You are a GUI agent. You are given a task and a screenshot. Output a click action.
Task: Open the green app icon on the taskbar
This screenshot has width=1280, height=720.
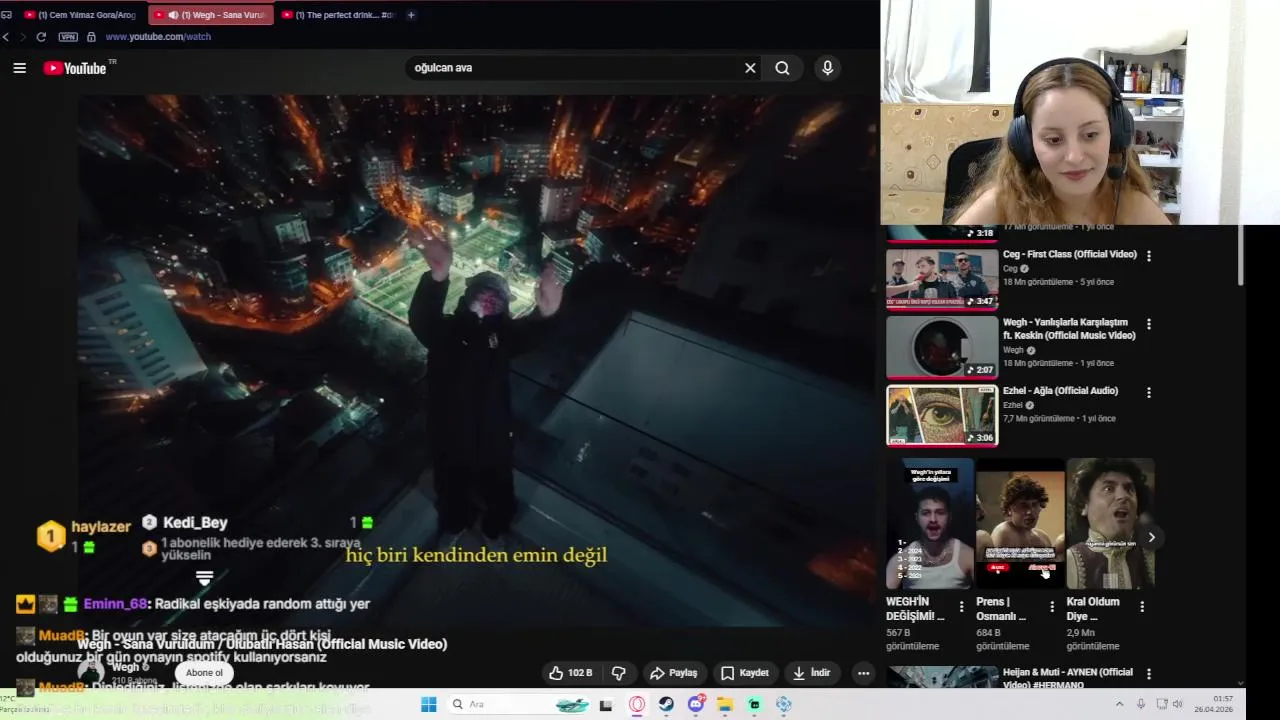click(x=754, y=704)
